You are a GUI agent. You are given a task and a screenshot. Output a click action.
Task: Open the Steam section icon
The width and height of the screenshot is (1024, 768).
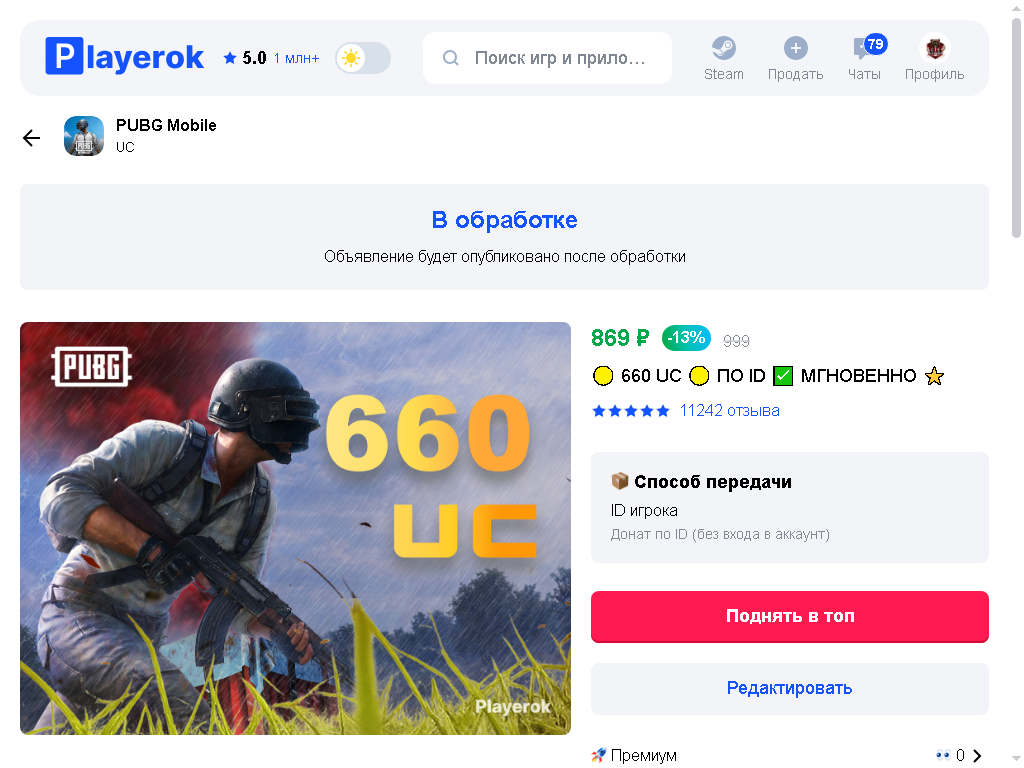(x=724, y=48)
